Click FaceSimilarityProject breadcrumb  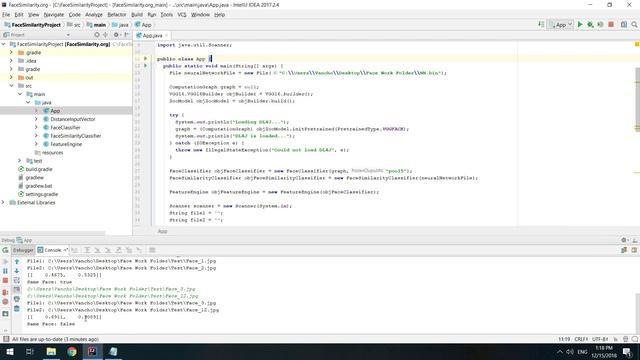32,25
